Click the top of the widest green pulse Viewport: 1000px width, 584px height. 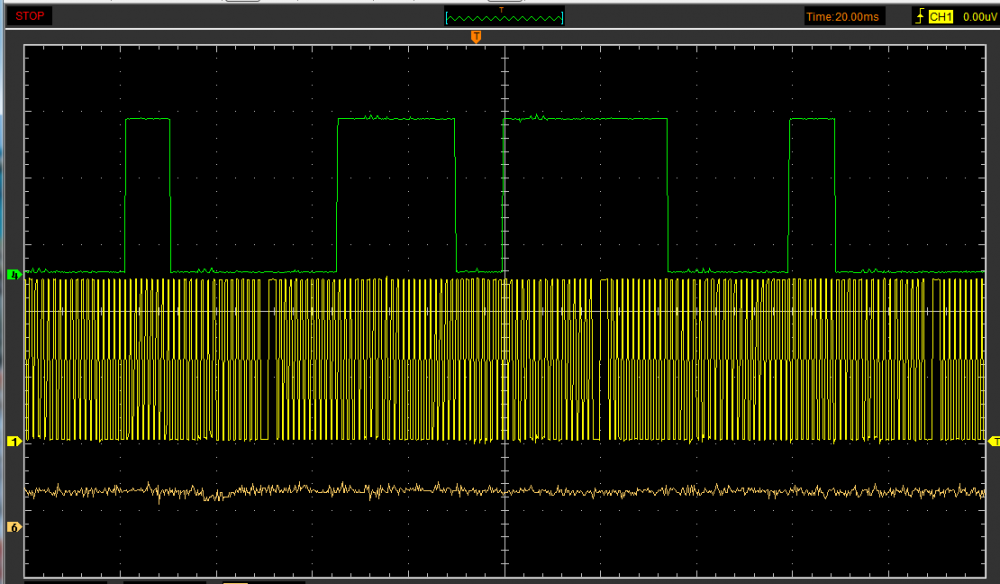pyautogui.click(x=585, y=119)
